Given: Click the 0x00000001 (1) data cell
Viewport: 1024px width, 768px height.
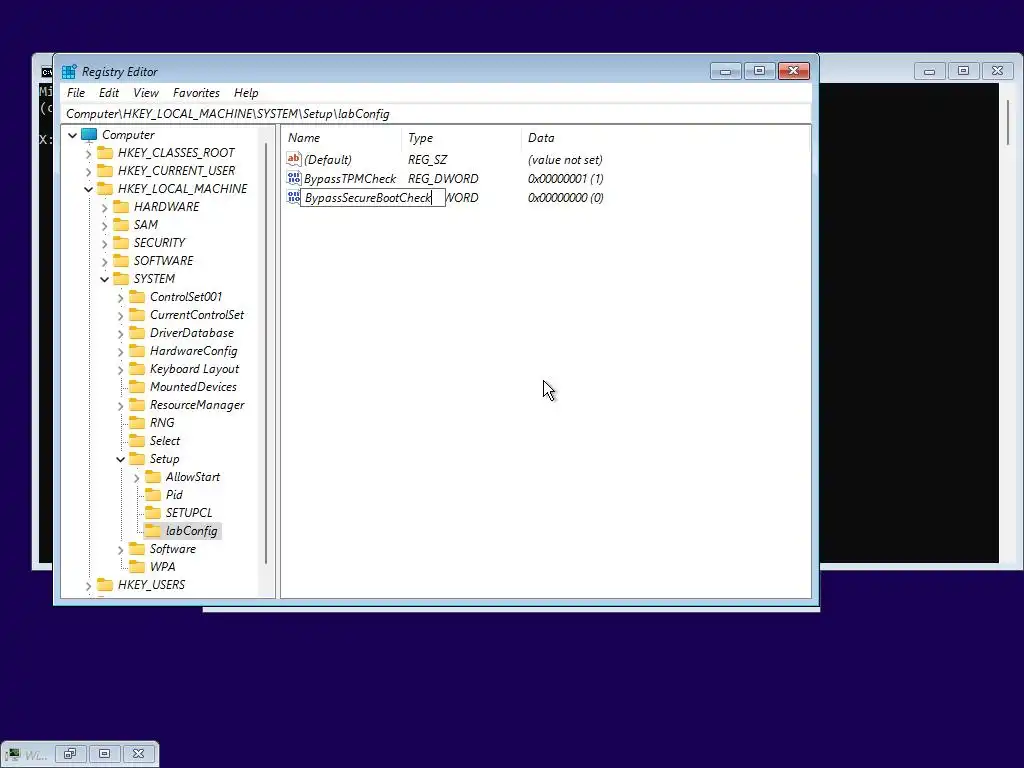Looking at the screenshot, I should click(566, 178).
